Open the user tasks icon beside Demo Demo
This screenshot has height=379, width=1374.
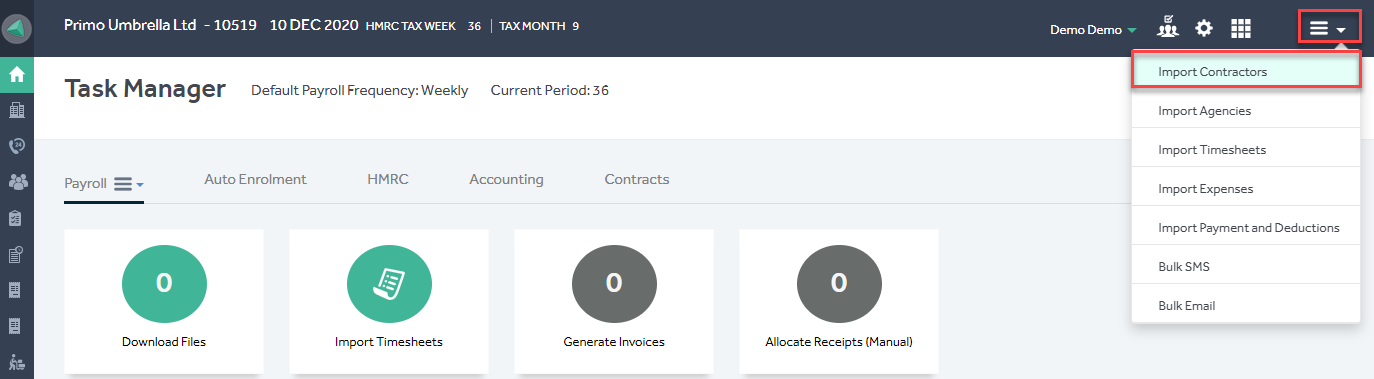coord(1168,29)
